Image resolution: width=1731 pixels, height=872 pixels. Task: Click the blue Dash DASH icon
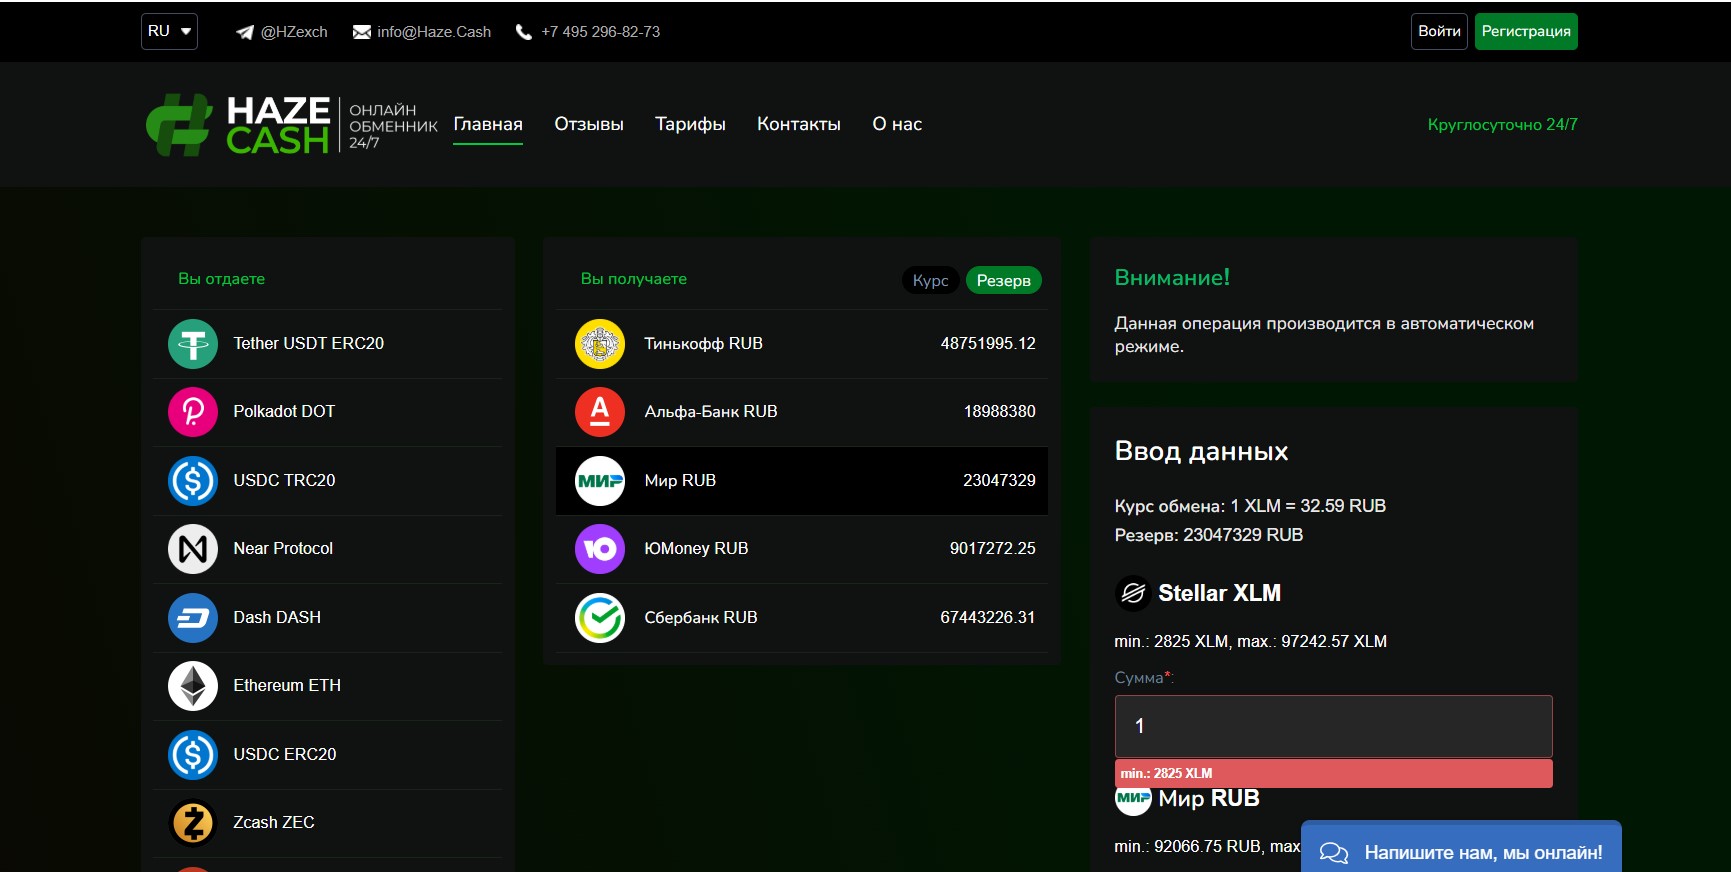[x=193, y=618]
